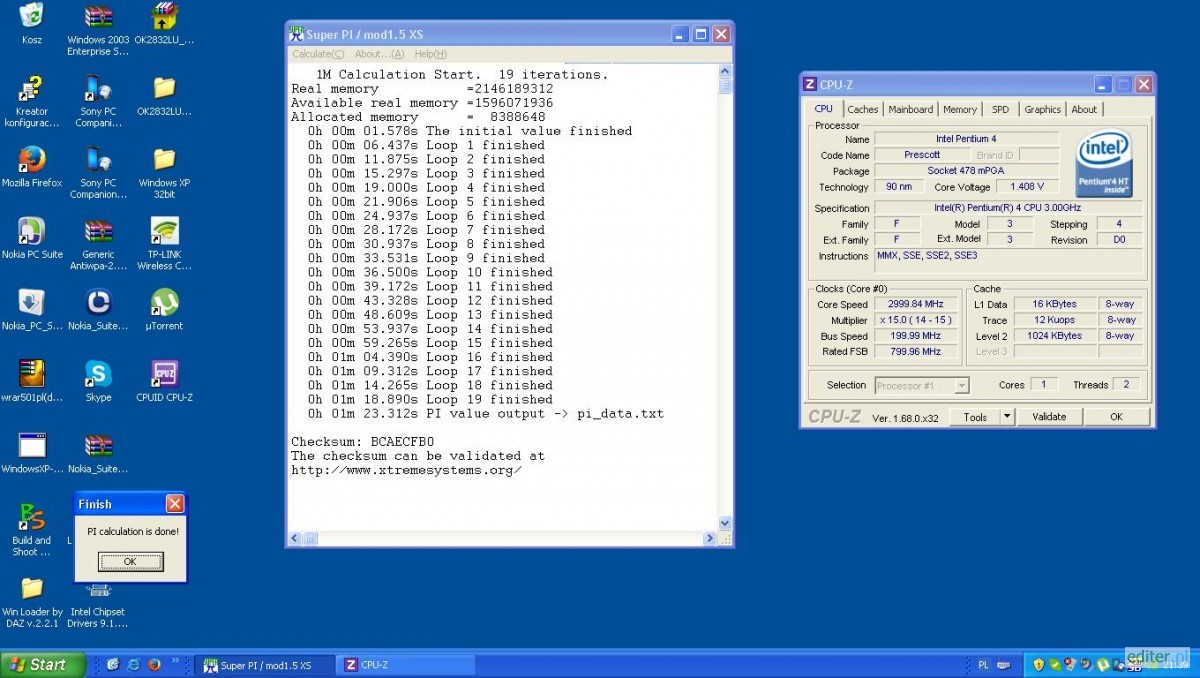Click the Internet Explorer quick launch icon

133,664
